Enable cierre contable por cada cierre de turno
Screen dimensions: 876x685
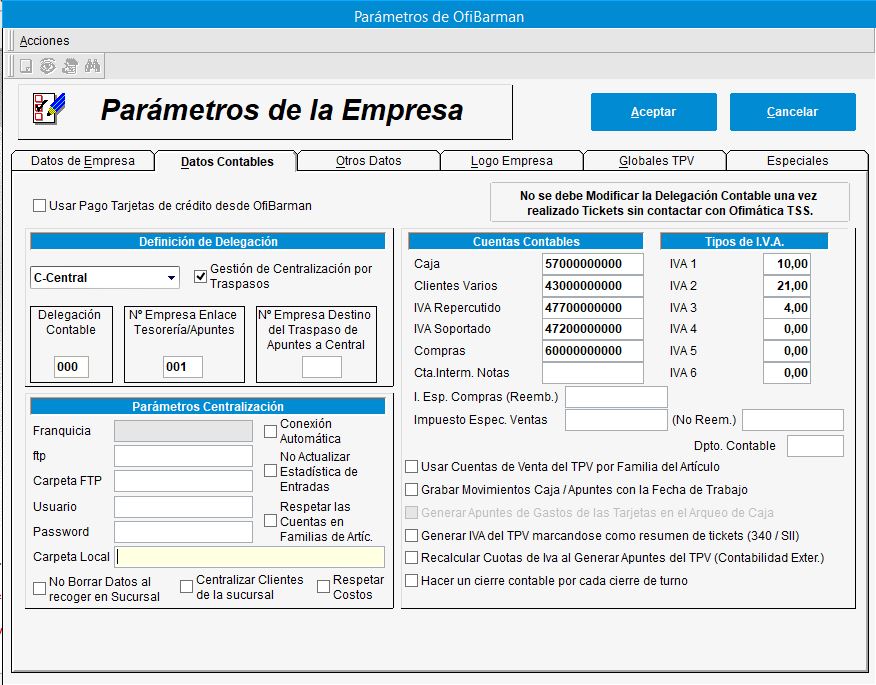tap(411, 581)
